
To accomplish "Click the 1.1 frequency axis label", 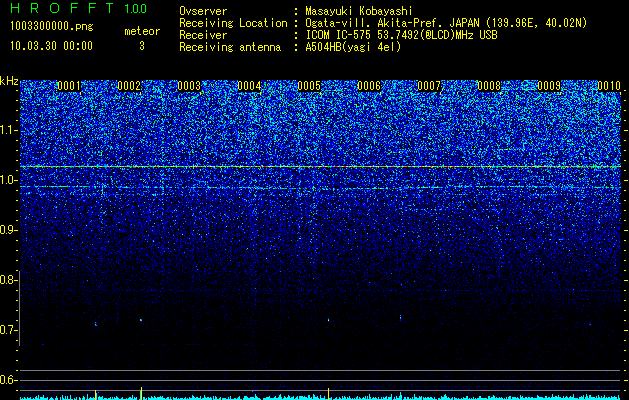I will click(8, 130).
